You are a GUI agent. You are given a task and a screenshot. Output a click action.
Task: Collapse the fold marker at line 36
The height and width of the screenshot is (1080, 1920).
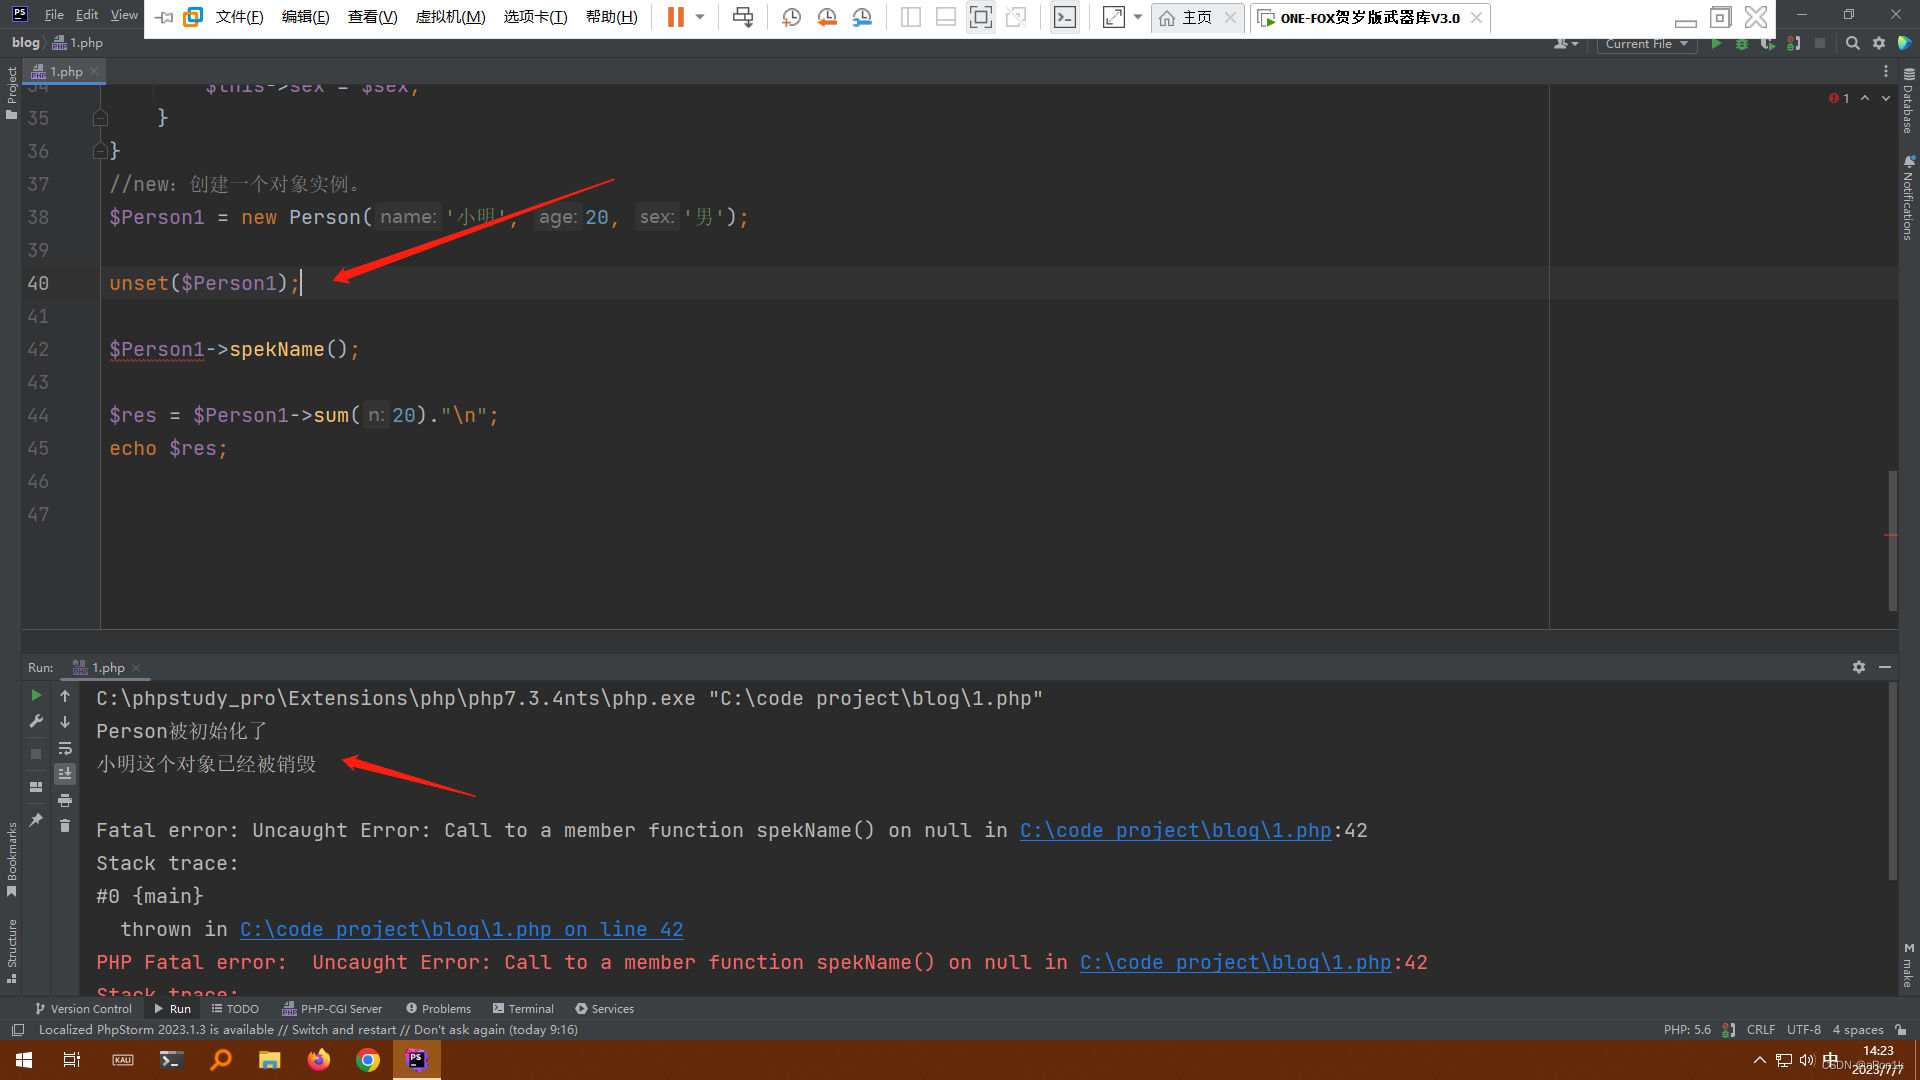[x=100, y=151]
